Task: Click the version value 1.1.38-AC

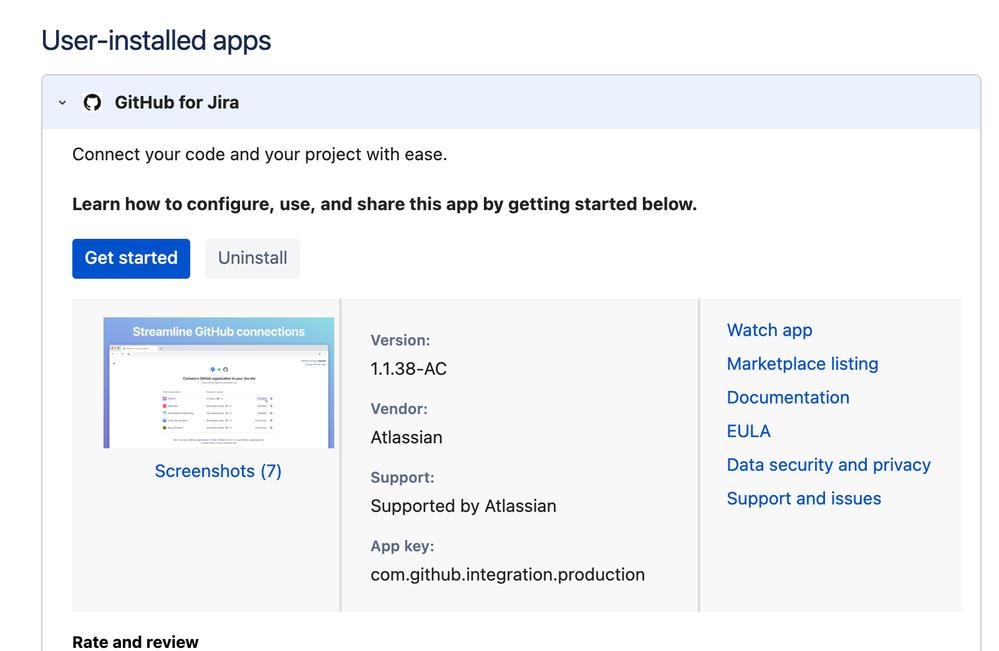Action: pos(408,369)
